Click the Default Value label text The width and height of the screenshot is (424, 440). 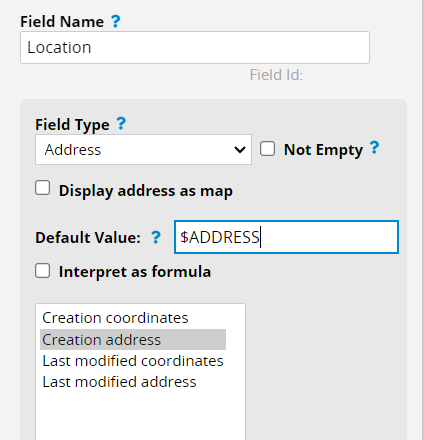coord(88,238)
